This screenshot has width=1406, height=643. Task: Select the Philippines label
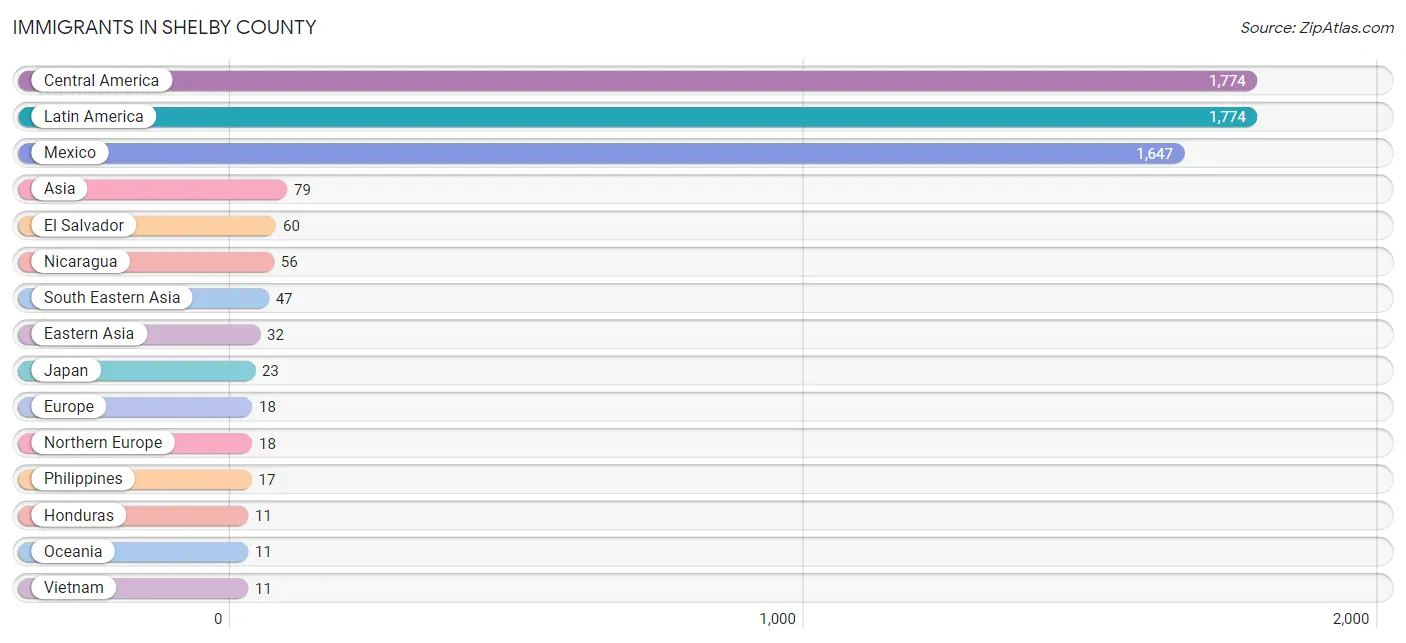[x=83, y=479]
